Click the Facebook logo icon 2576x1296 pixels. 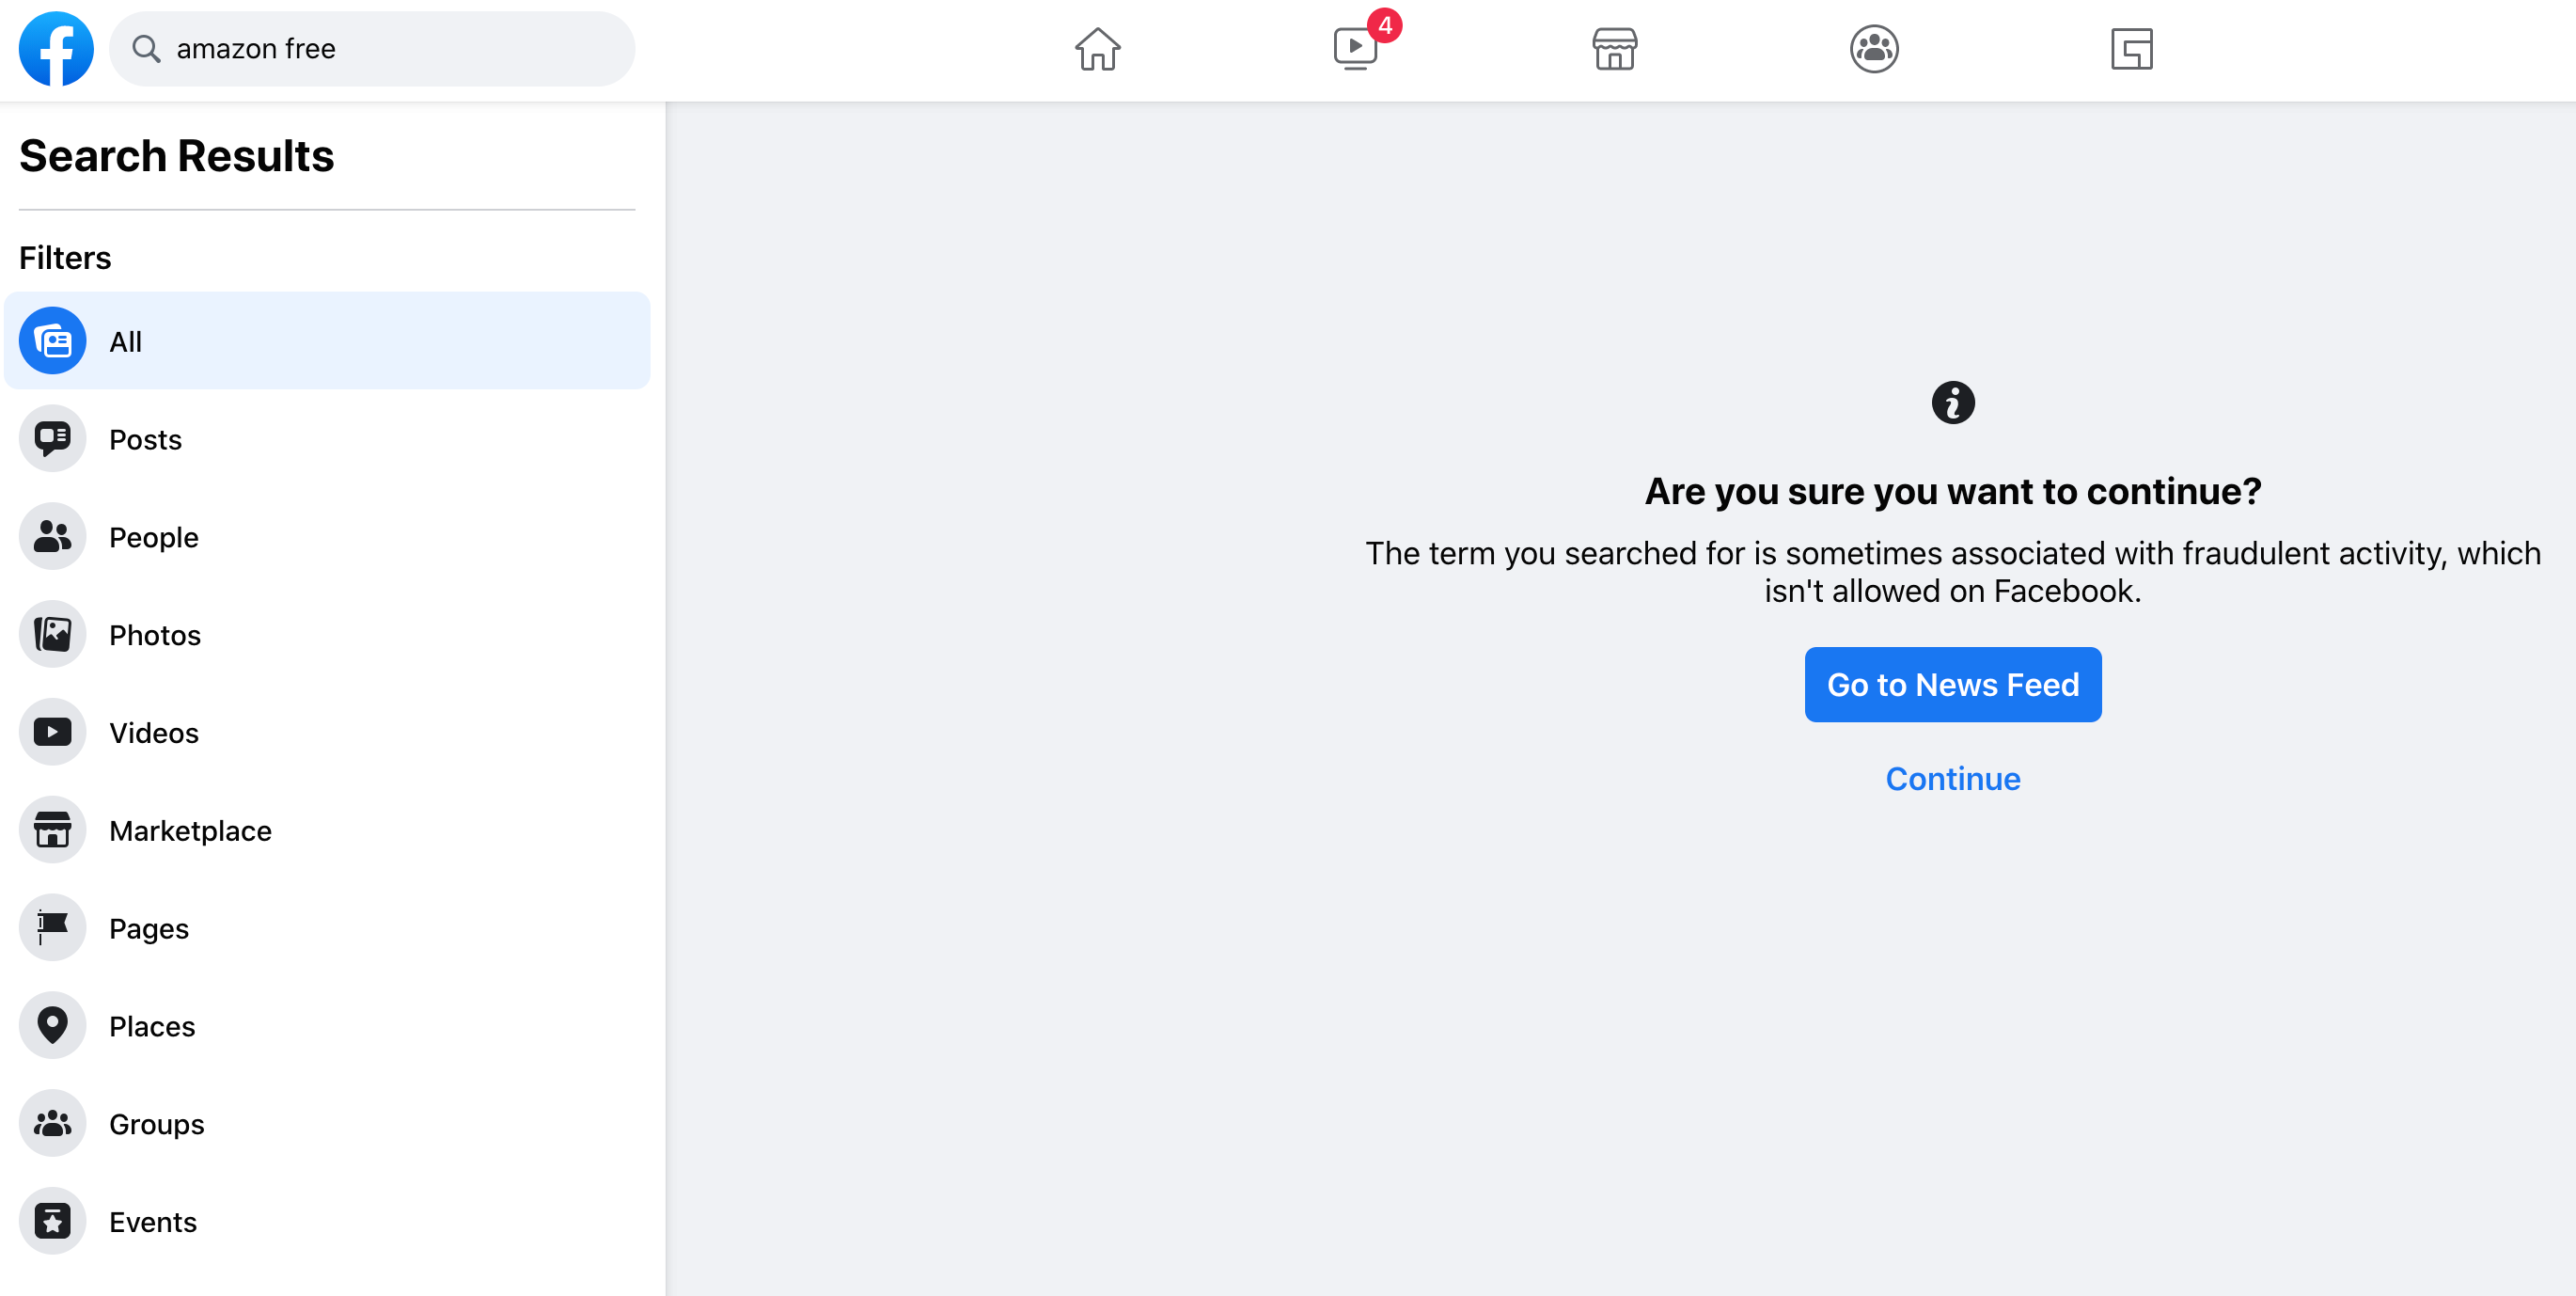[56, 49]
